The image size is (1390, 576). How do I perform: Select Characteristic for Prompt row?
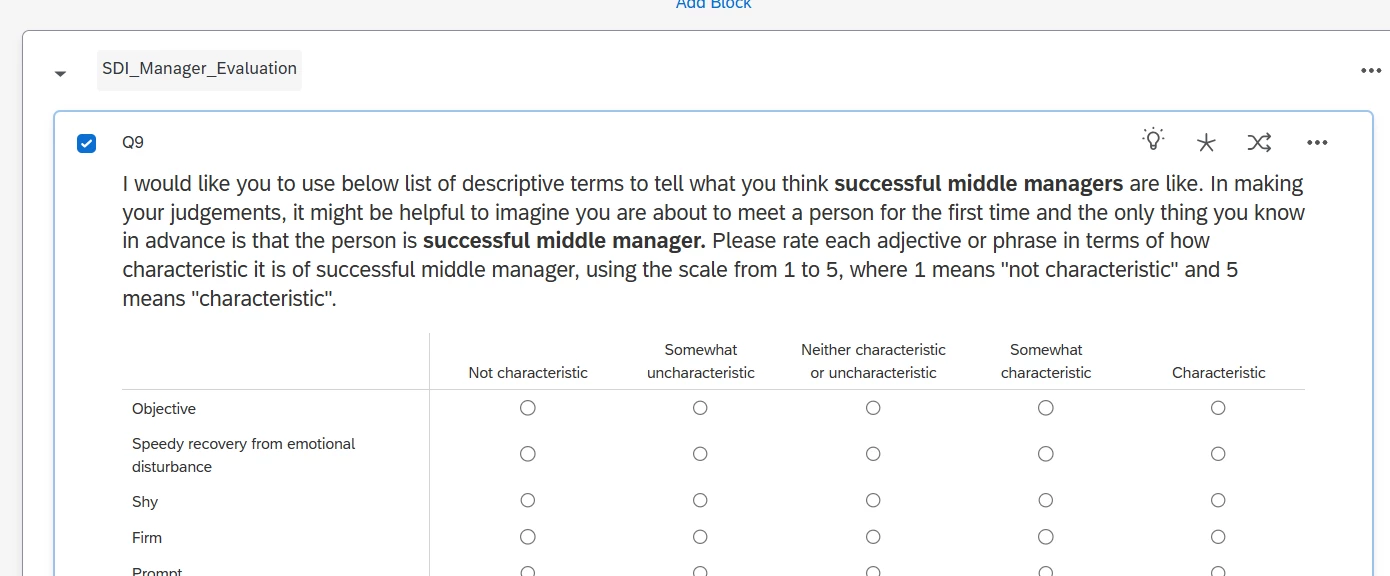click(1218, 571)
